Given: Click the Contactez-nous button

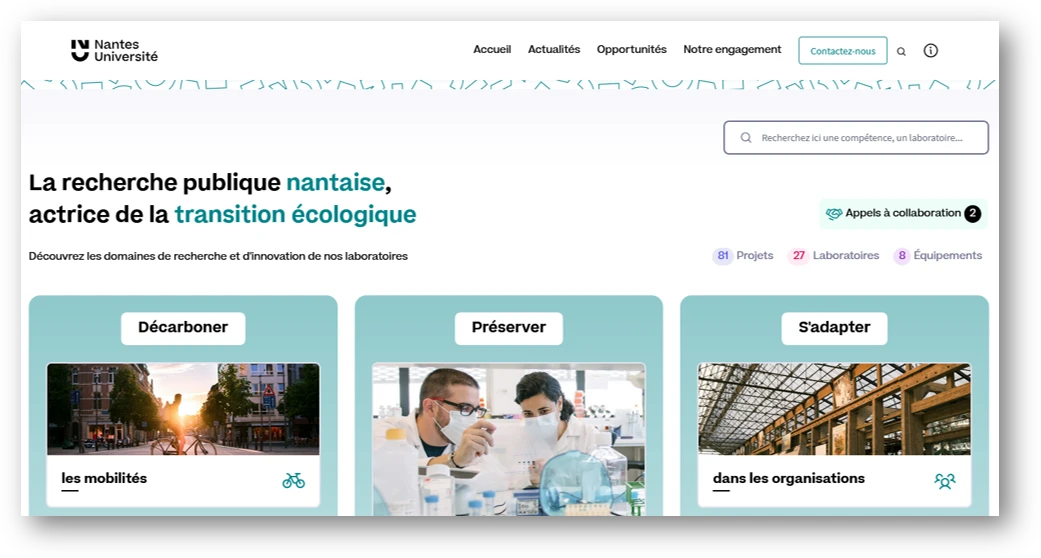Looking at the screenshot, I should coord(842,50).
